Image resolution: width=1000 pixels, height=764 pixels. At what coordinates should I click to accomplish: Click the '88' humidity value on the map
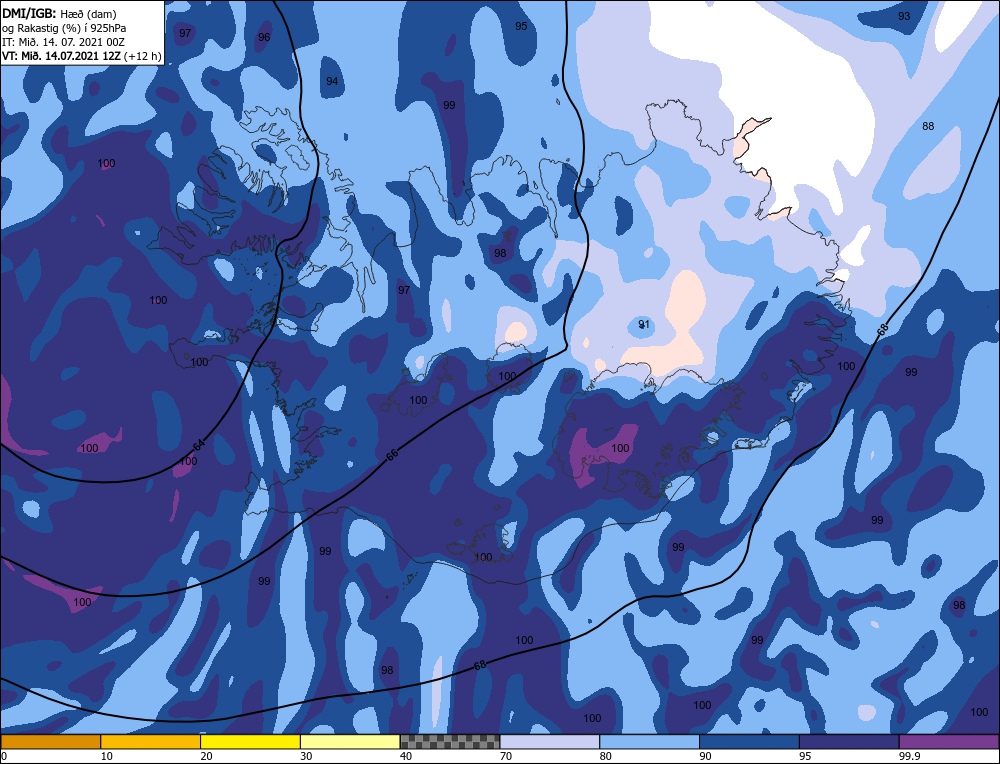pyautogui.click(x=928, y=126)
